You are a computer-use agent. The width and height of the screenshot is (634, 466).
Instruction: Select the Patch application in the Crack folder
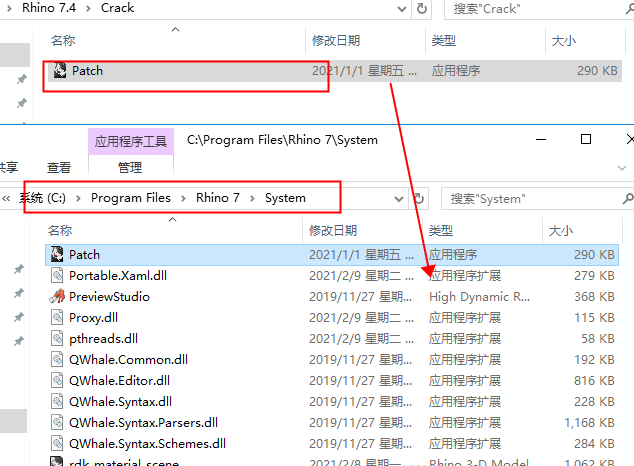87,71
